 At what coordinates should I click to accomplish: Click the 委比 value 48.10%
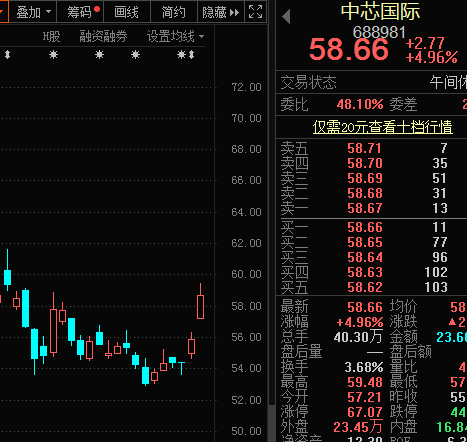click(x=360, y=105)
